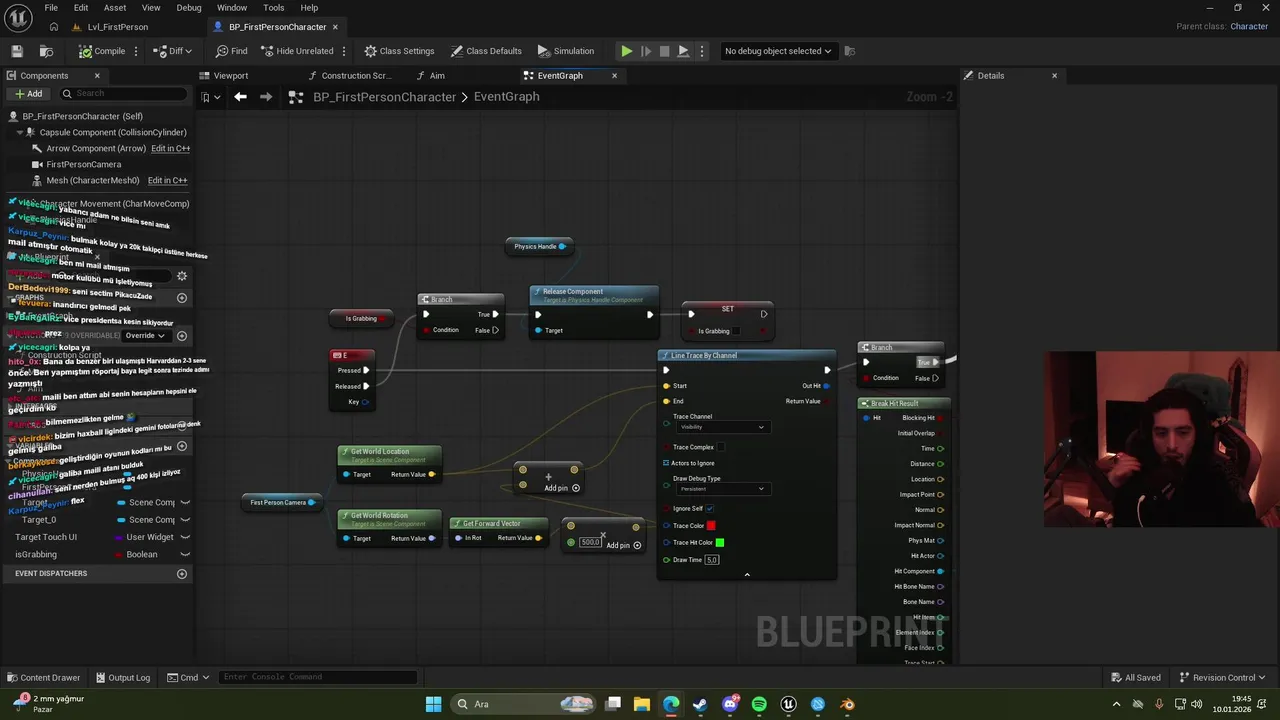Open the Diff dropdown
Viewport: 1280px width, 720px height.
174,51
